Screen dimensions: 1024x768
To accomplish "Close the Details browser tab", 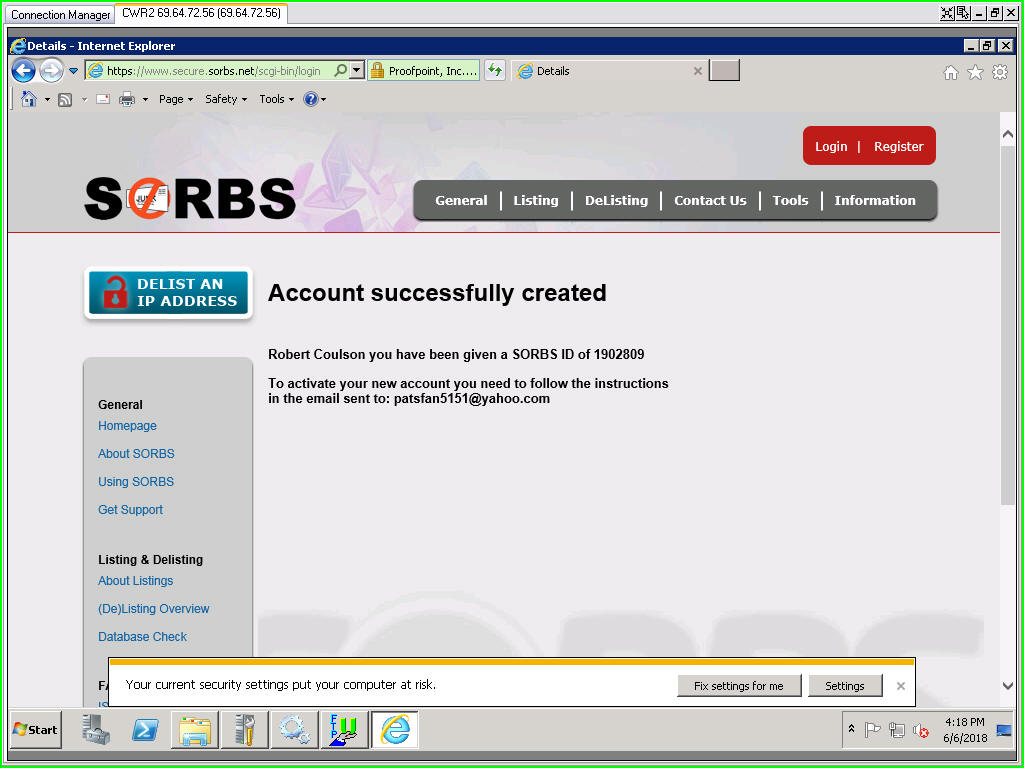I will tap(697, 71).
